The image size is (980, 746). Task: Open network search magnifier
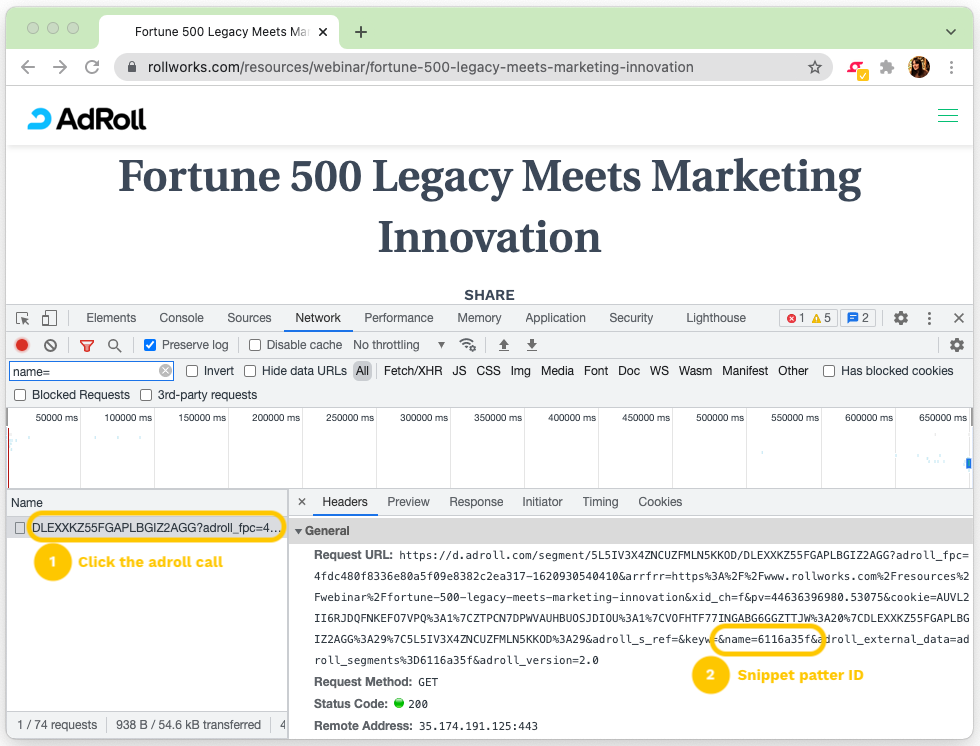tap(115, 345)
